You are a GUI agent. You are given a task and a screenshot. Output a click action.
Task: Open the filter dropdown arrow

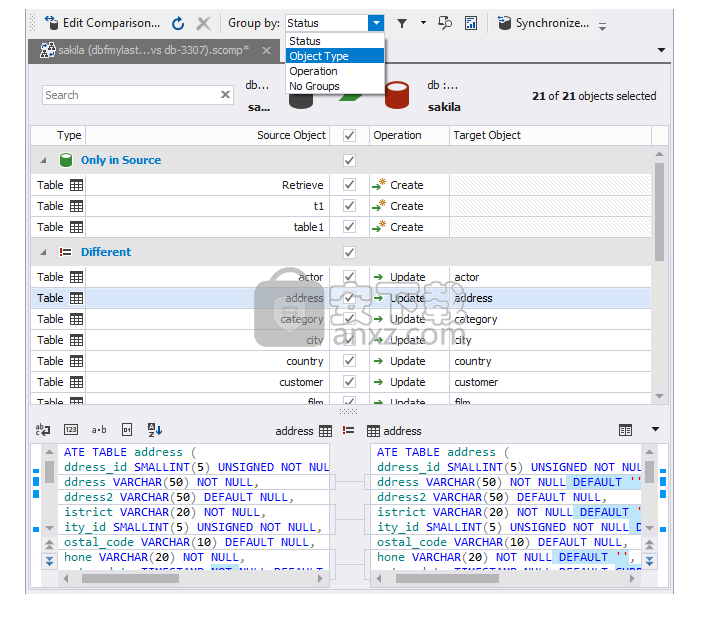click(x=423, y=22)
